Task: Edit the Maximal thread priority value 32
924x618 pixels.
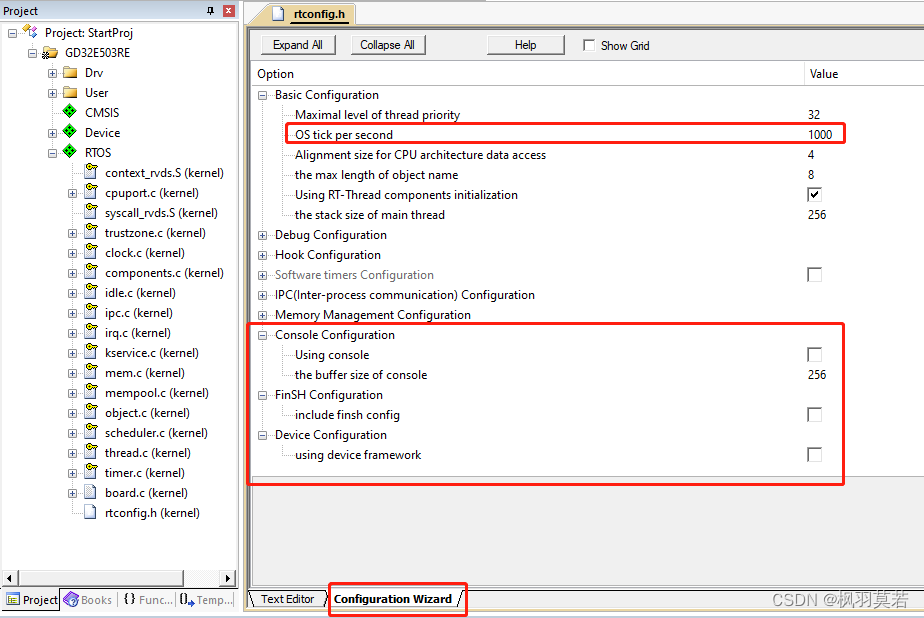Action: (x=814, y=115)
